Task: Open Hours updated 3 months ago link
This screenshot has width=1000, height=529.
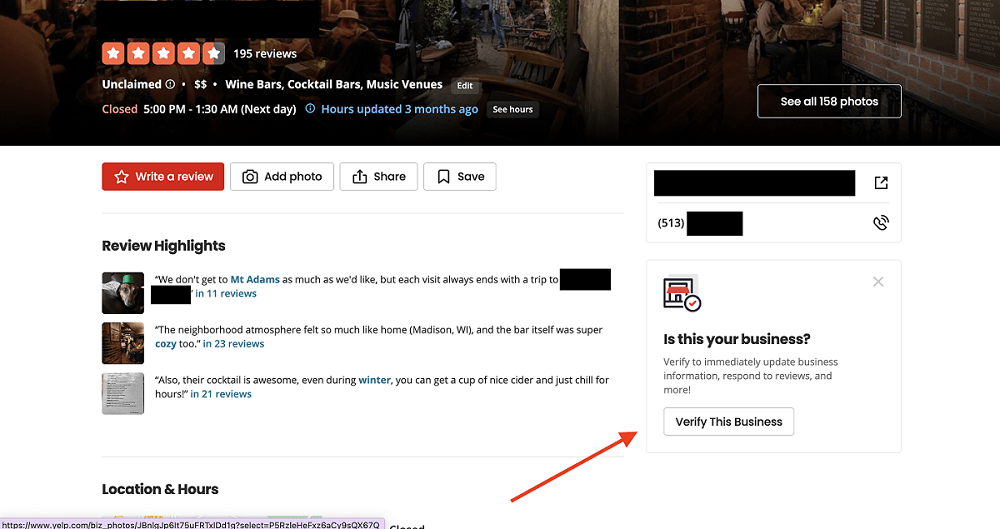Action: 399,109
